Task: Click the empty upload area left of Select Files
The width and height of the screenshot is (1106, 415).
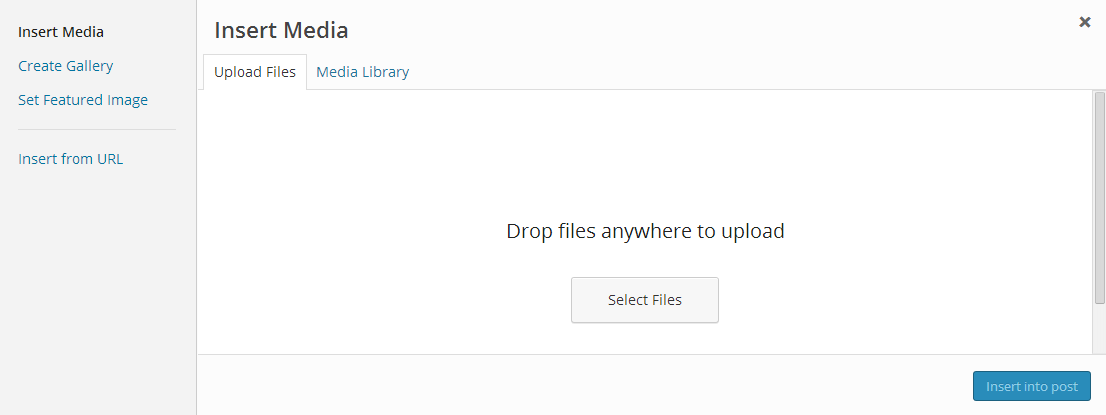Action: pos(380,300)
